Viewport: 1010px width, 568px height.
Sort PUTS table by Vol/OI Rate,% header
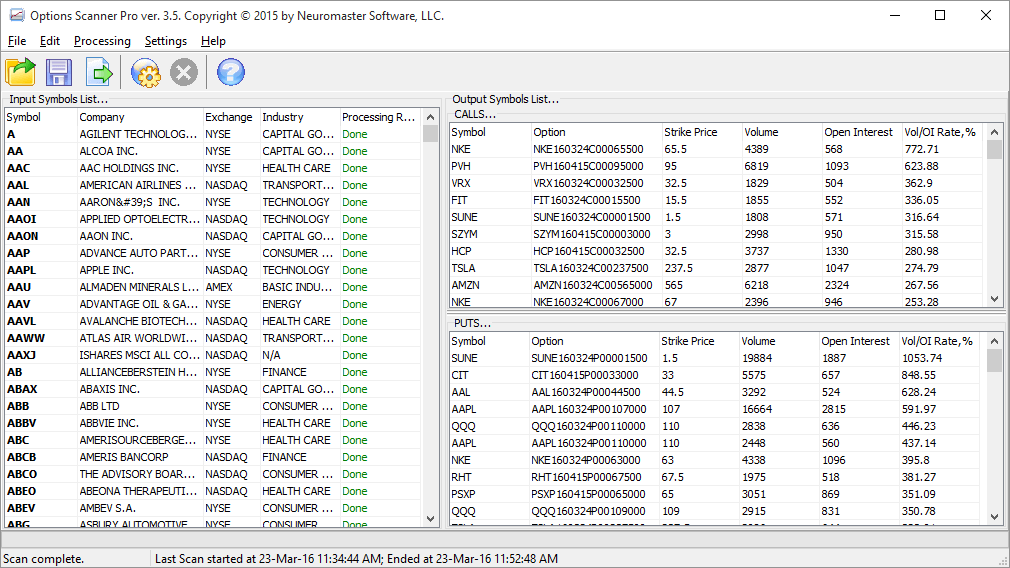pos(939,341)
